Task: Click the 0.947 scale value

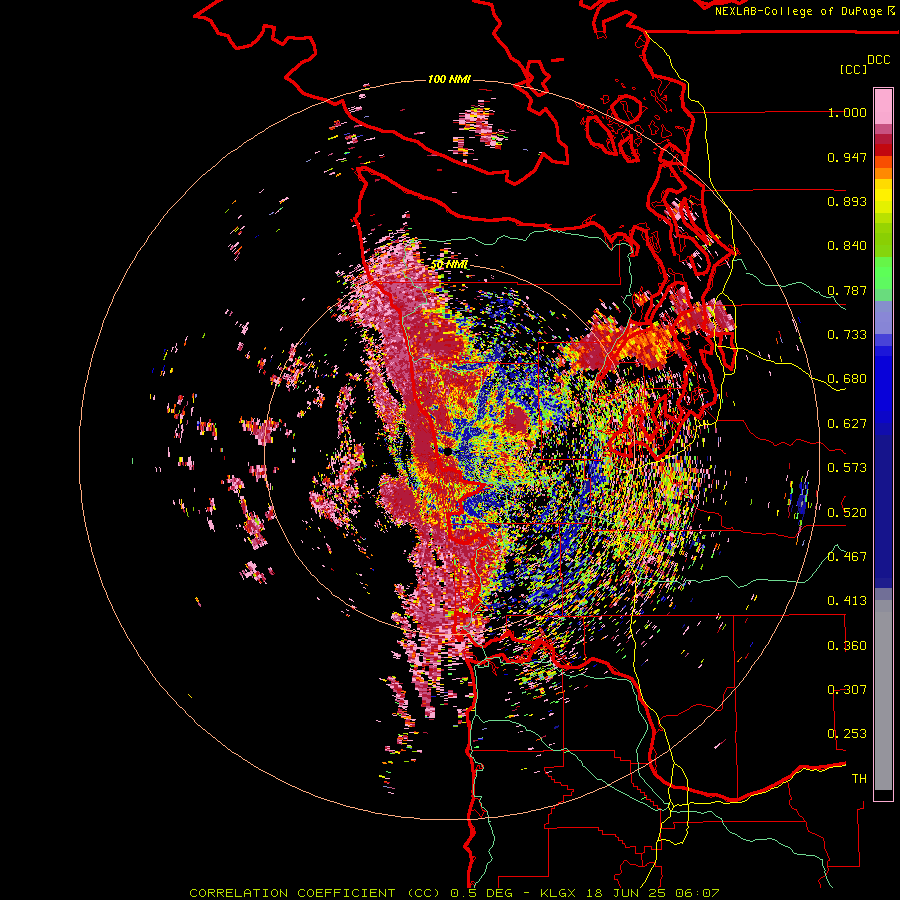Action: (x=847, y=157)
